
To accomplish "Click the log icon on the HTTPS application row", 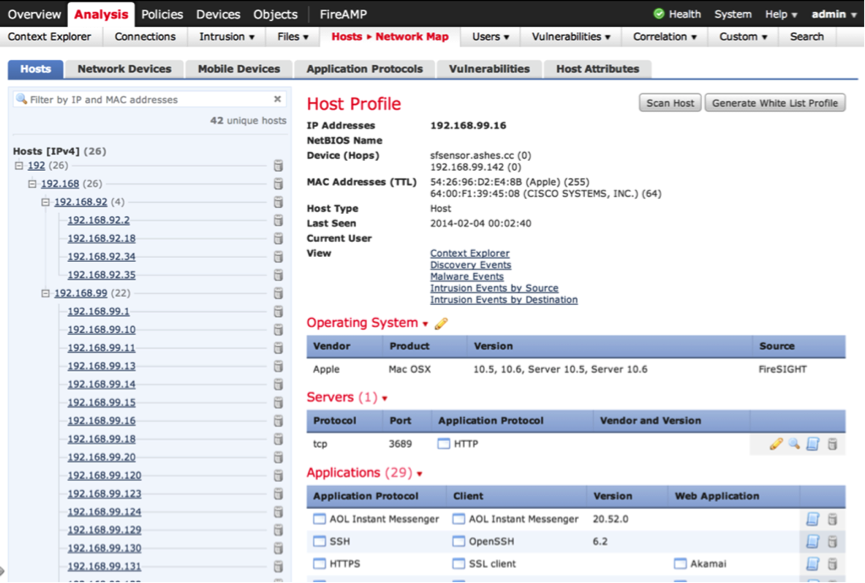I will (x=813, y=564).
